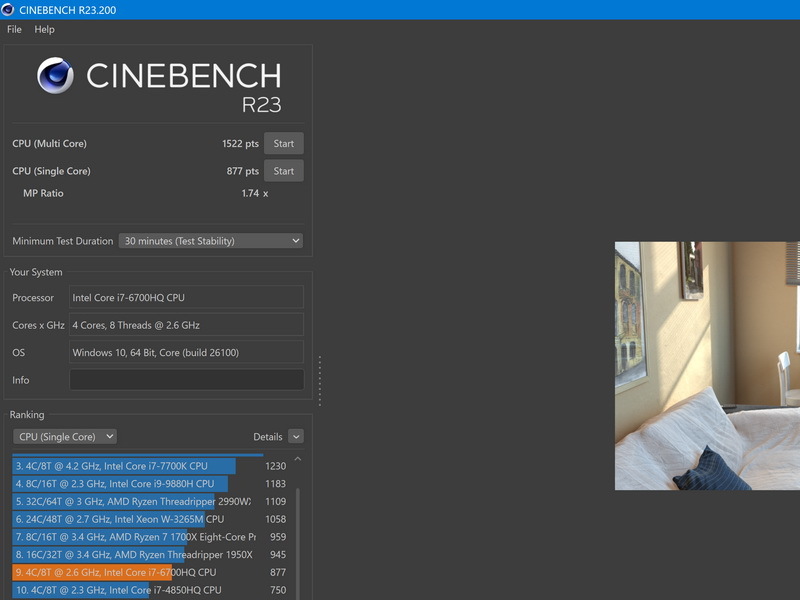Open the File menu

[x=14, y=30]
